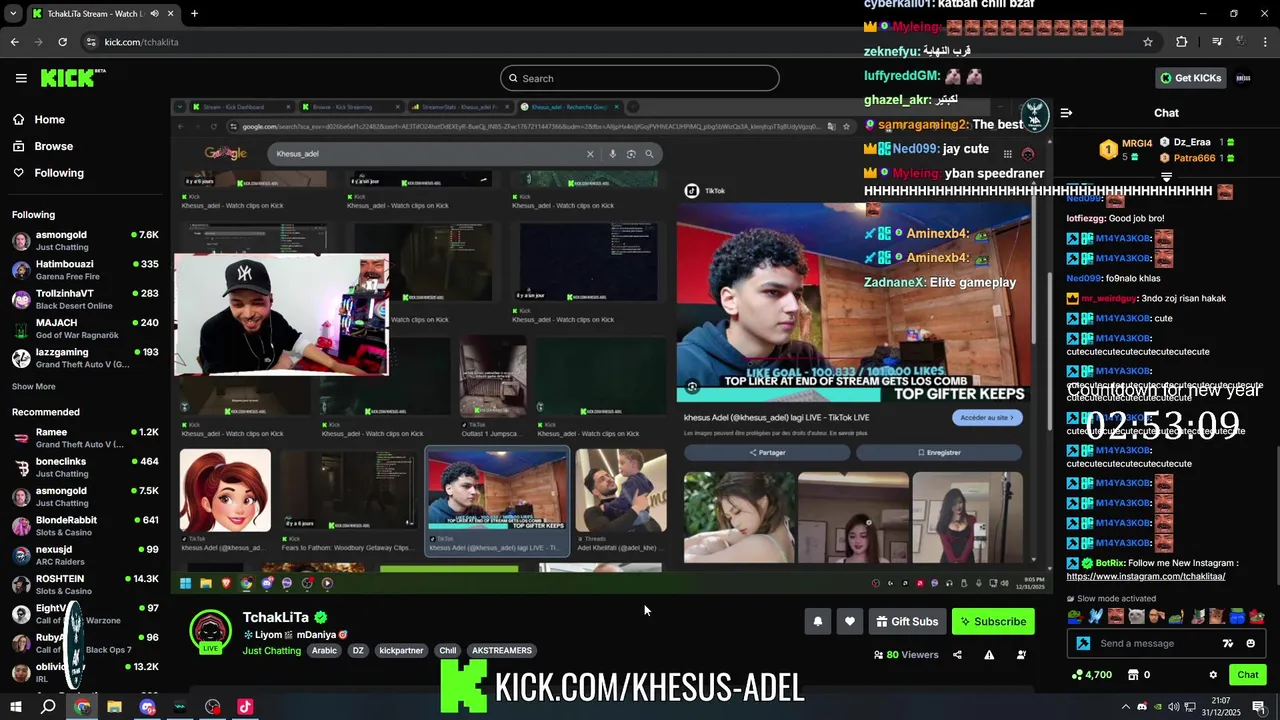Open asmongold channel in Following list
This screenshot has height=720, width=1280.
pos(85,241)
